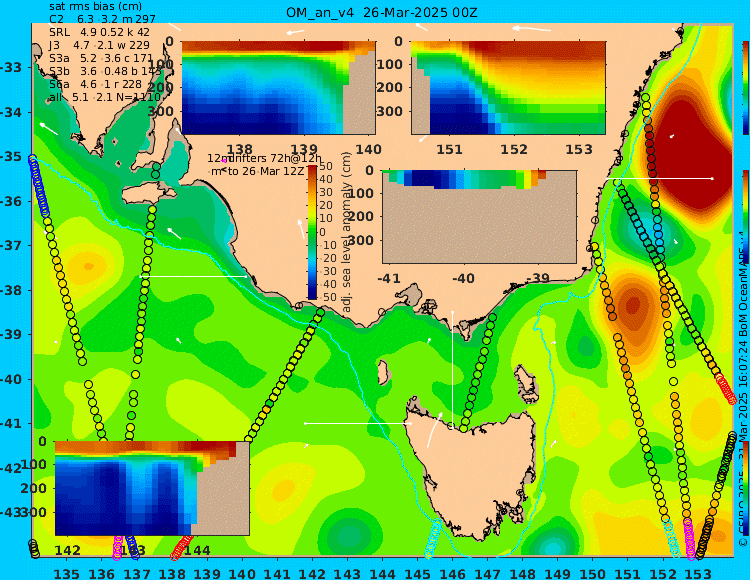Click the 146 longitude label on the bottom axis
Screen dimensions: 750x580
pos(452,573)
